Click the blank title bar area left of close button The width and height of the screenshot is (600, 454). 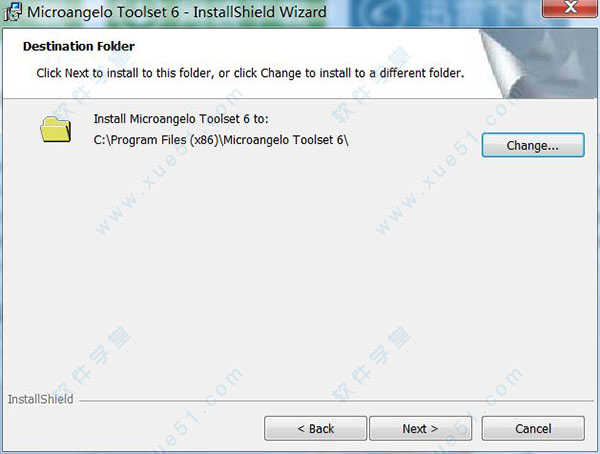pyautogui.click(x=432, y=12)
